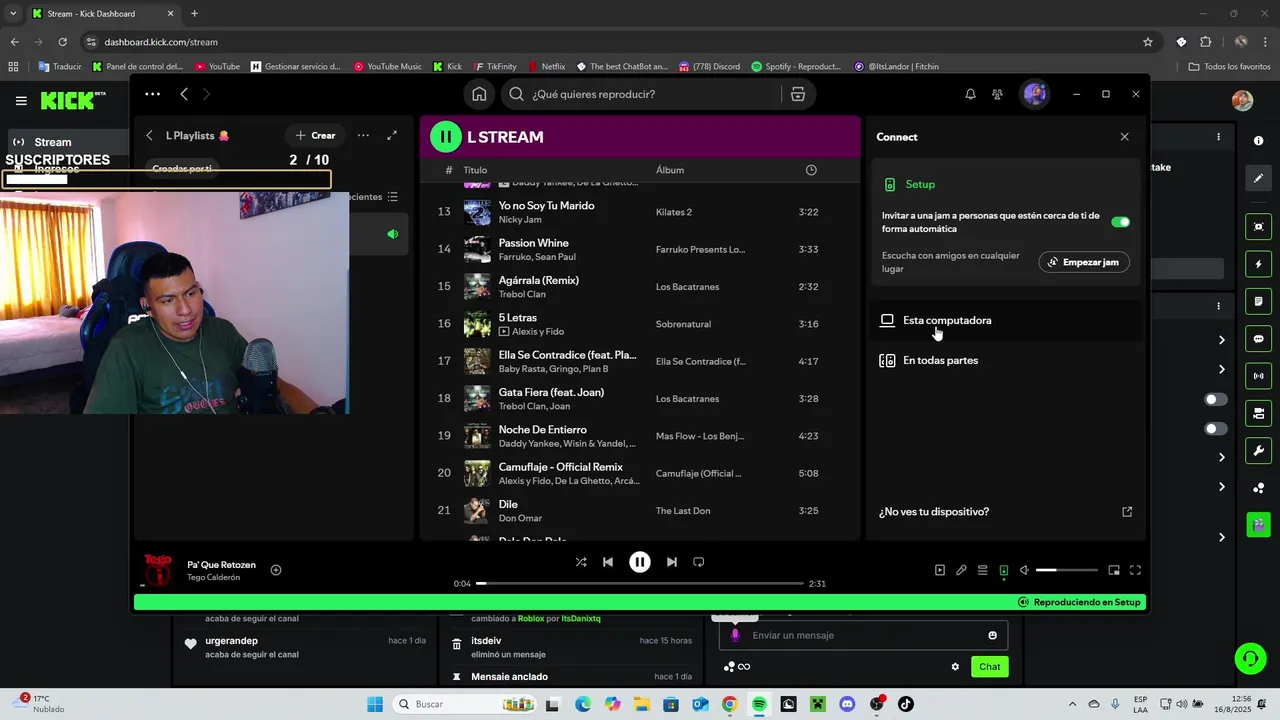Open Kick chat settings gear

pos(955,667)
